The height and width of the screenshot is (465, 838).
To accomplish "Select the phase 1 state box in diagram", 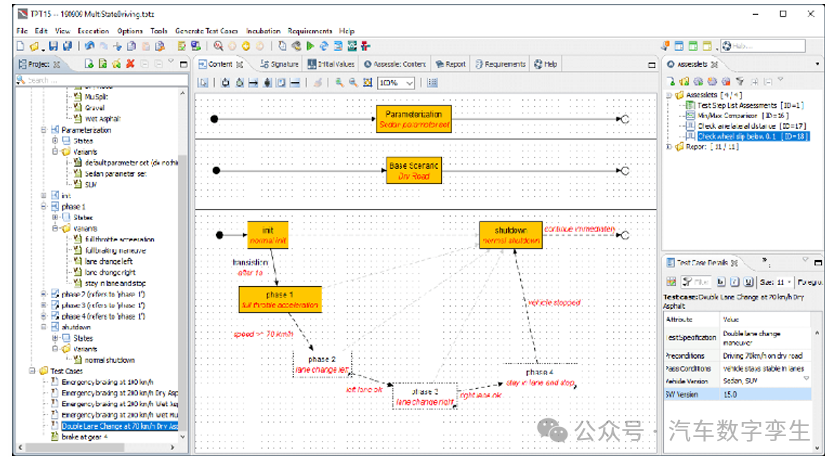I will (x=280, y=299).
